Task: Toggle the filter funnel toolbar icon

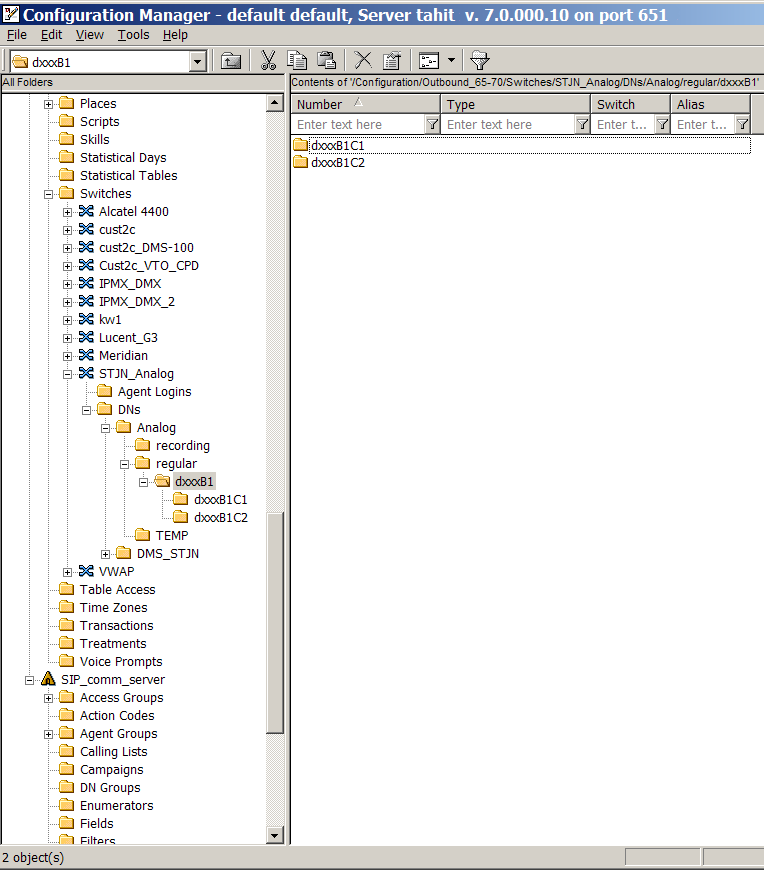Action: 479,61
